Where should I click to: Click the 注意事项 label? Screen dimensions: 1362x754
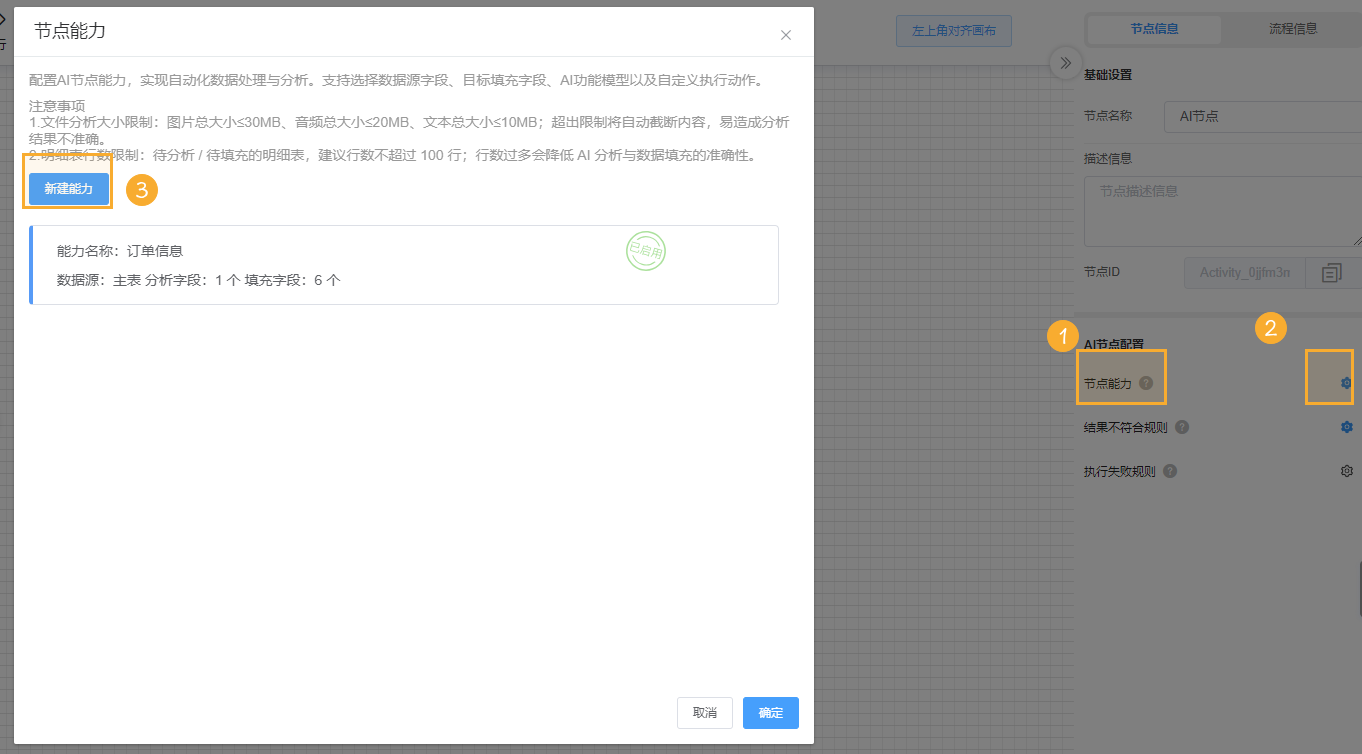(57, 105)
